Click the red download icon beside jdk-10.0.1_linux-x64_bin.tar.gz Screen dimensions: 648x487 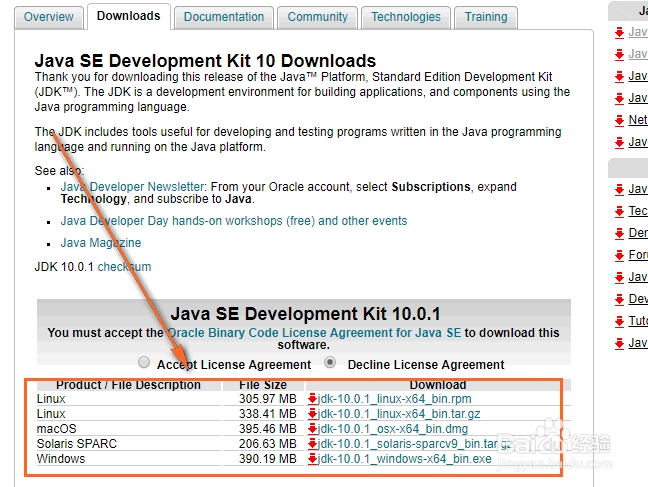coord(312,414)
